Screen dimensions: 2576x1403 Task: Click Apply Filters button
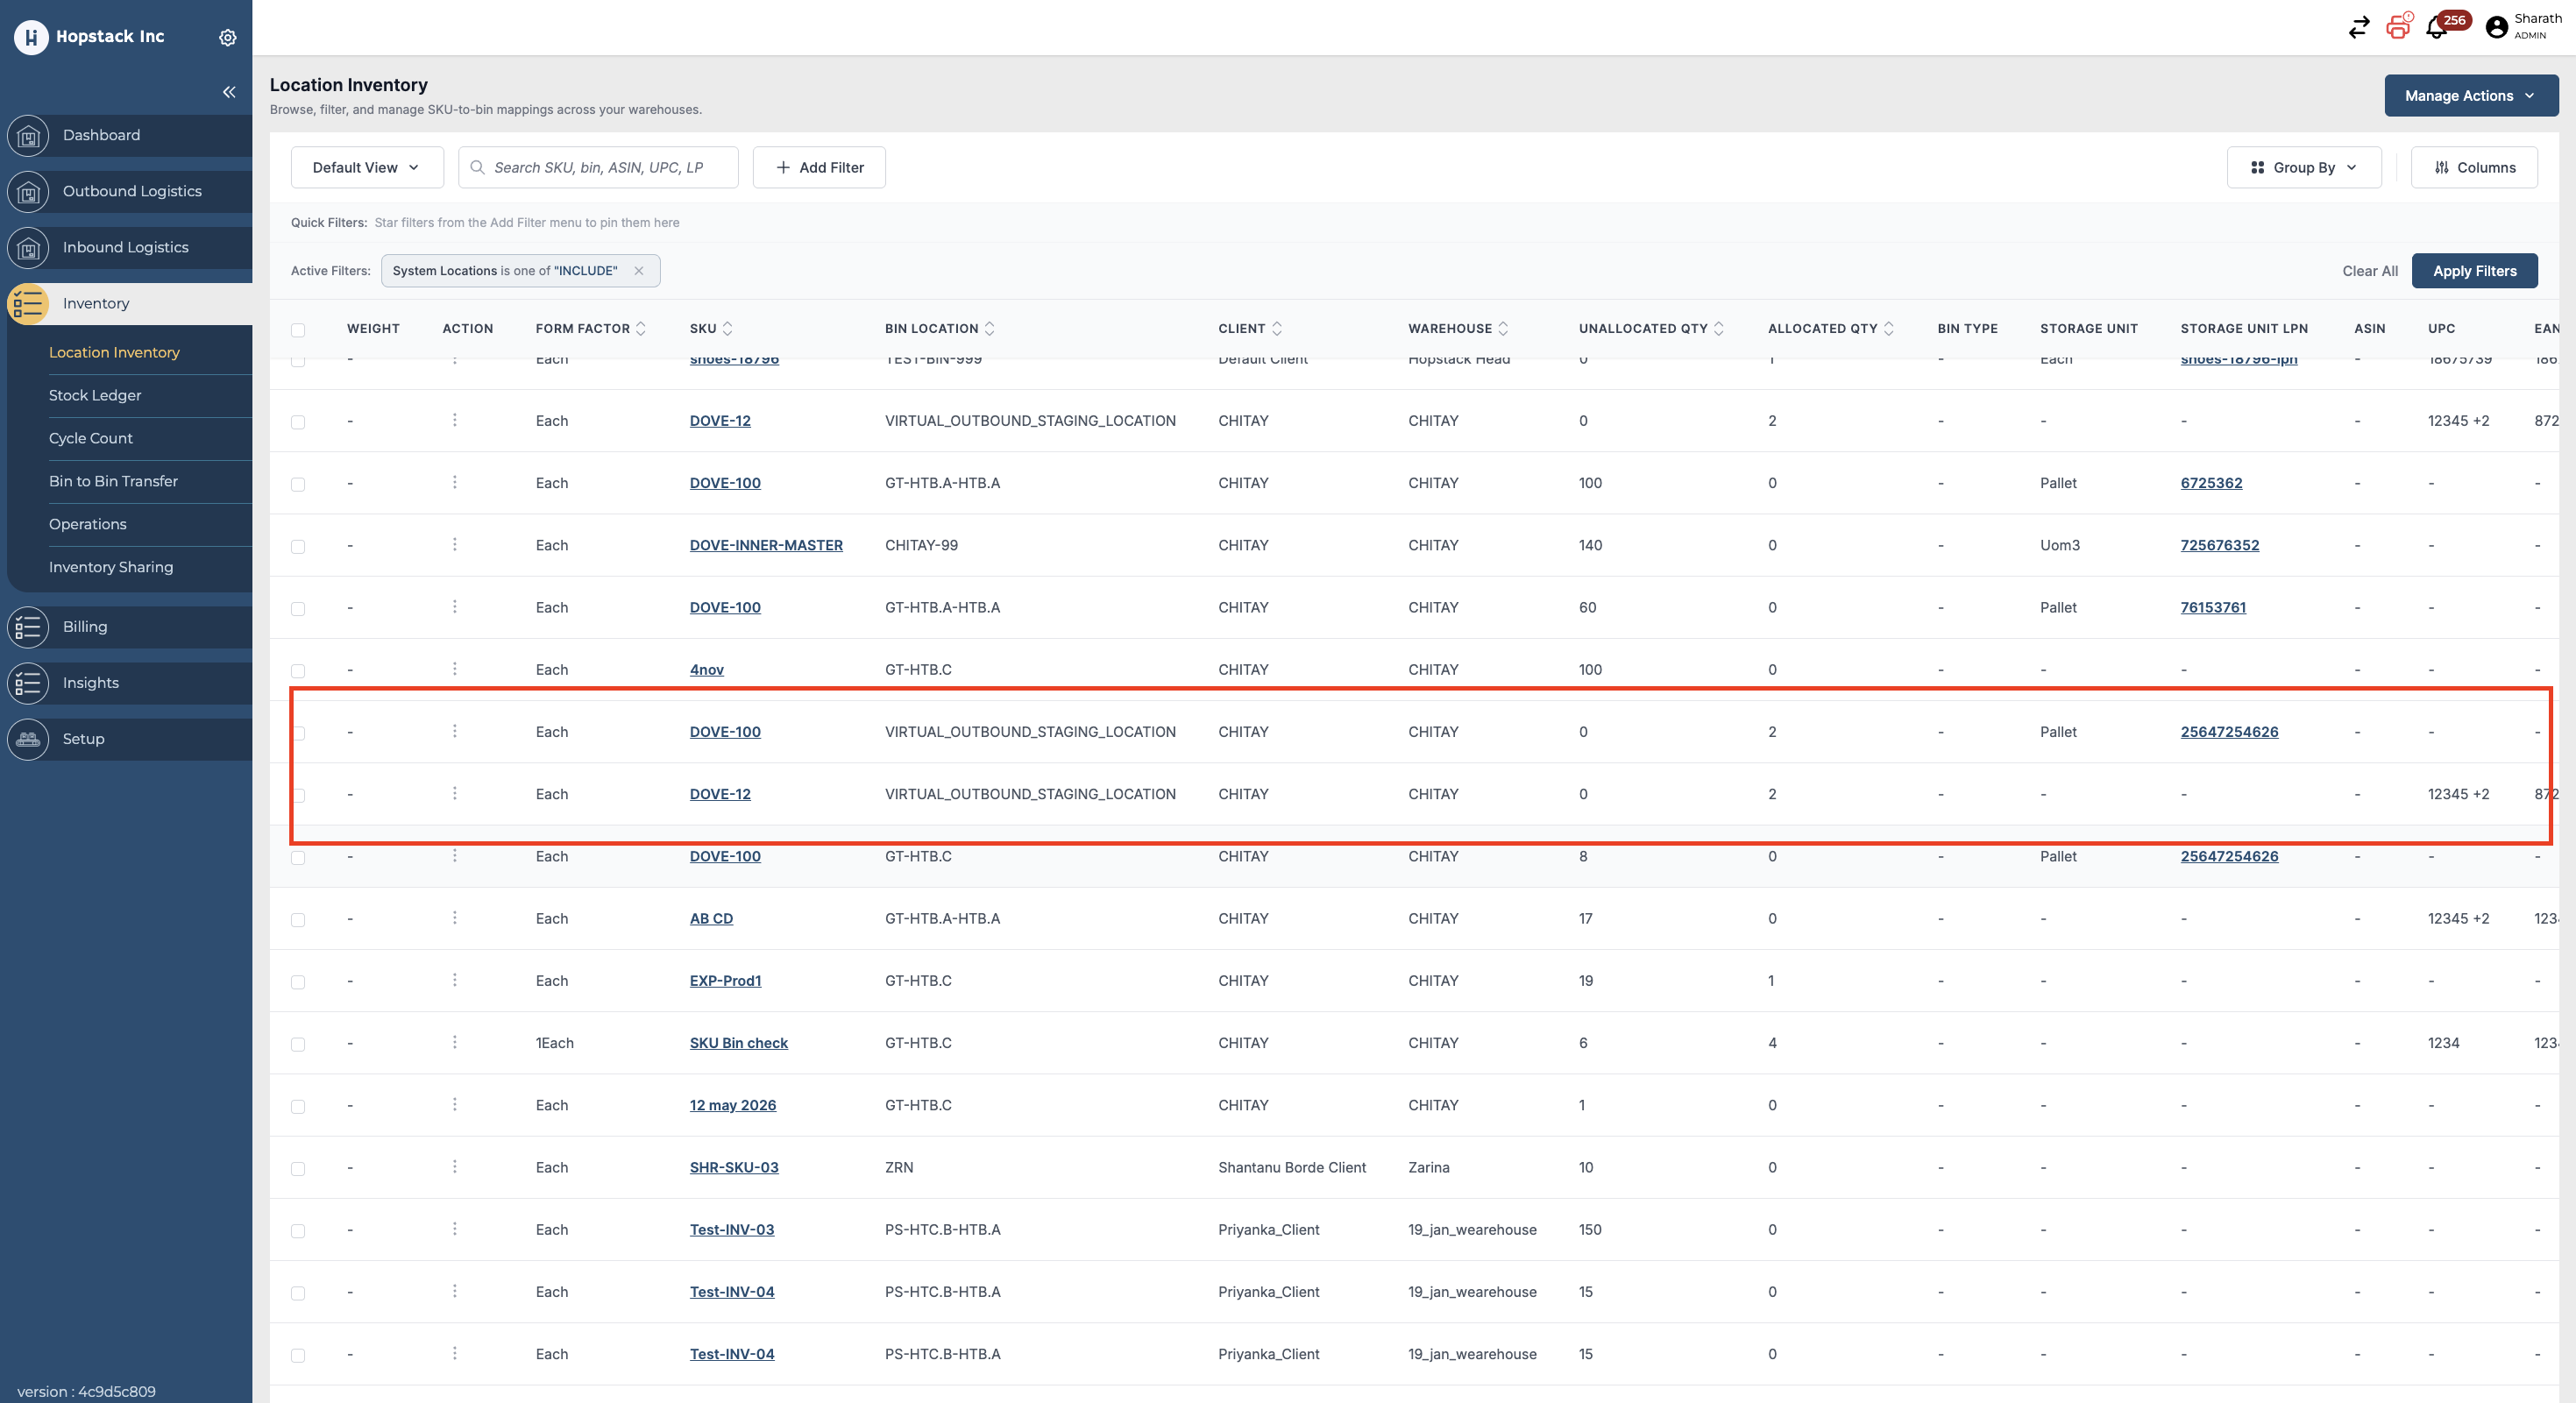tap(2475, 271)
